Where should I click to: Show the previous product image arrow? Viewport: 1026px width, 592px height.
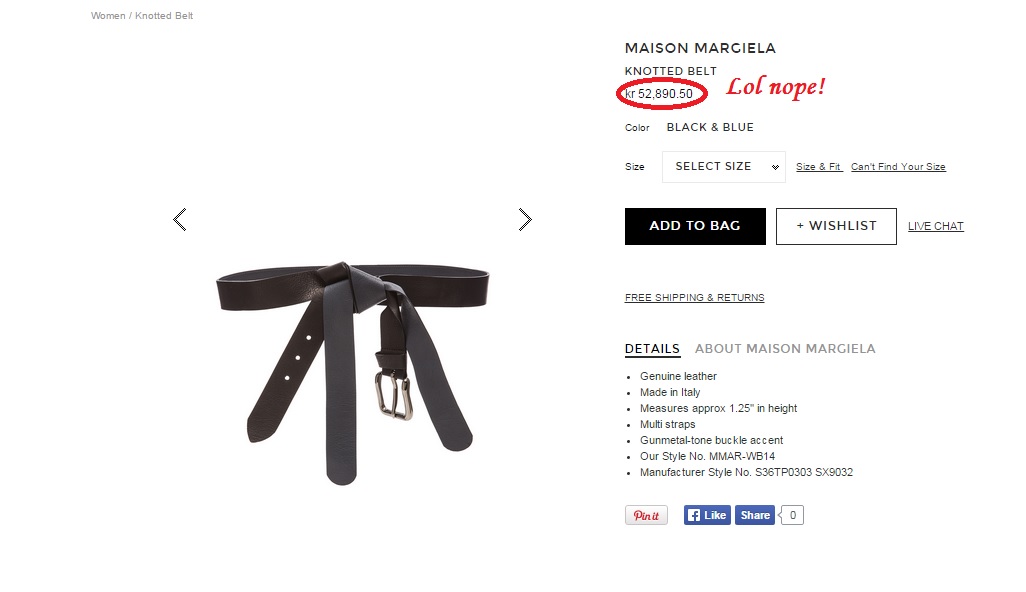[x=180, y=220]
